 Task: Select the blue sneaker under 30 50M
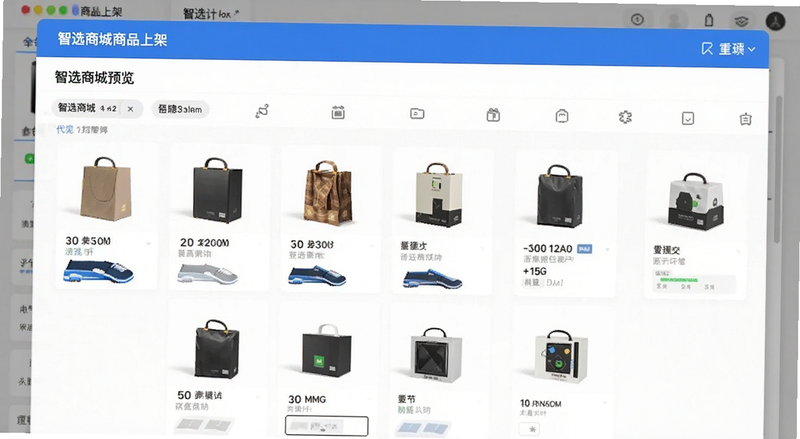click(98, 271)
